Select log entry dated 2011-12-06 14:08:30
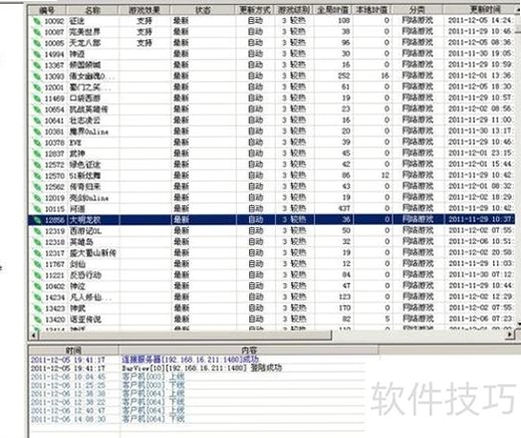The width and height of the screenshot is (521, 438). pyautogui.click(x=107, y=419)
